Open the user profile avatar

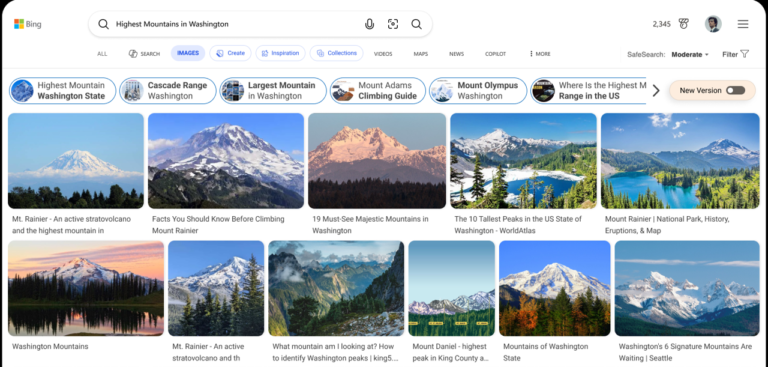point(713,24)
